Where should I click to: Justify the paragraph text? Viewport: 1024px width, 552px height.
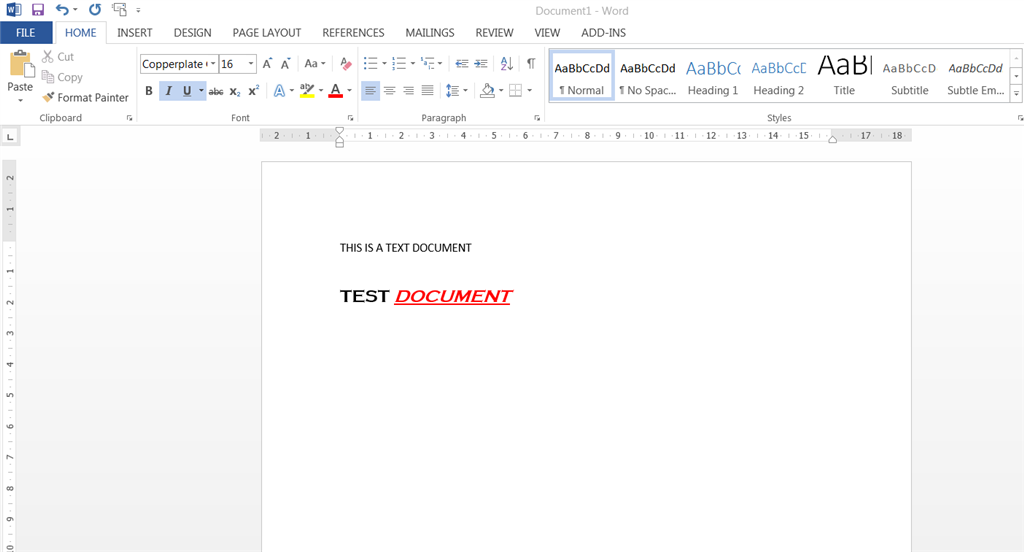(x=427, y=91)
